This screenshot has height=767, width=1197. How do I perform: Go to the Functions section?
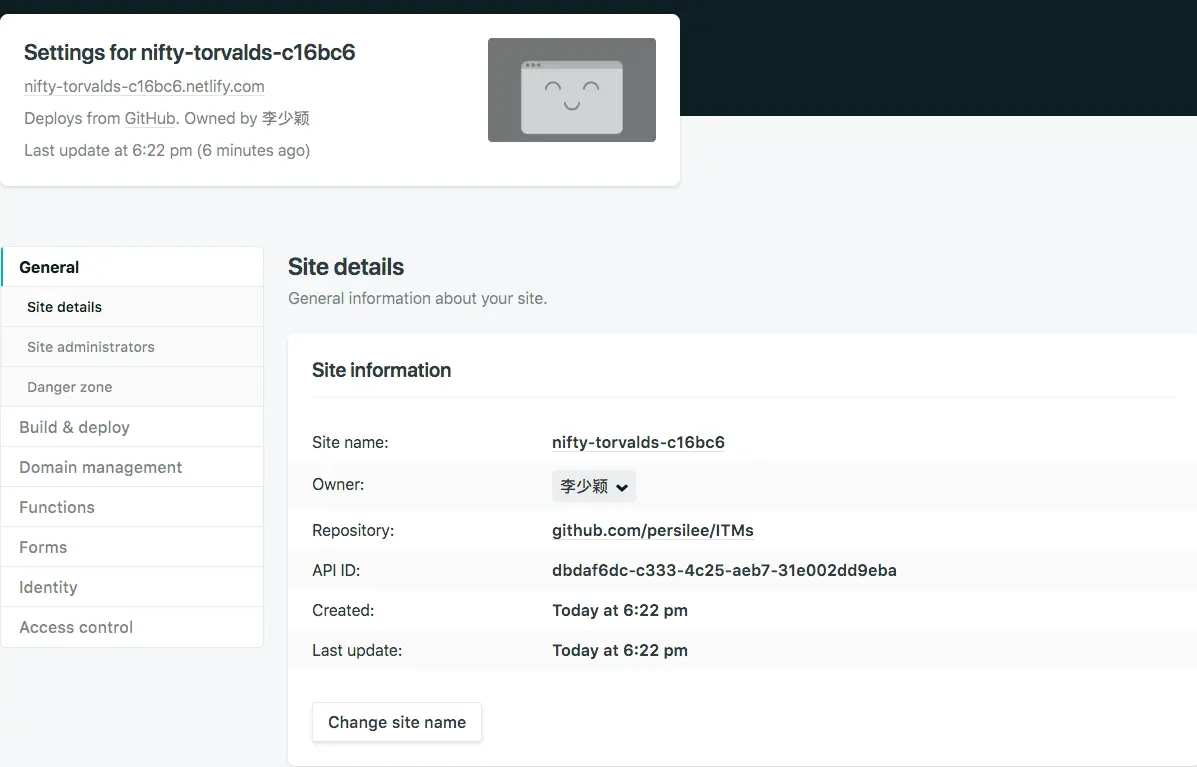pyautogui.click(x=56, y=507)
